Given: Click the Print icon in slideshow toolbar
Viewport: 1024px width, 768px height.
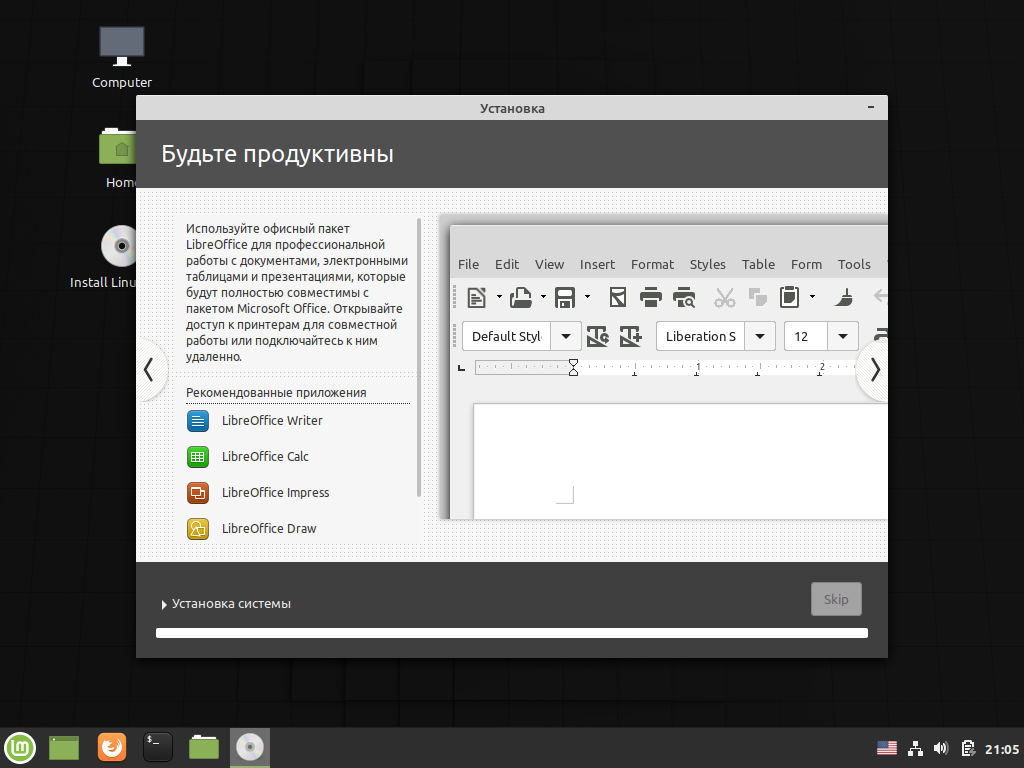Looking at the screenshot, I should pyautogui.click(x=650, y=297).
